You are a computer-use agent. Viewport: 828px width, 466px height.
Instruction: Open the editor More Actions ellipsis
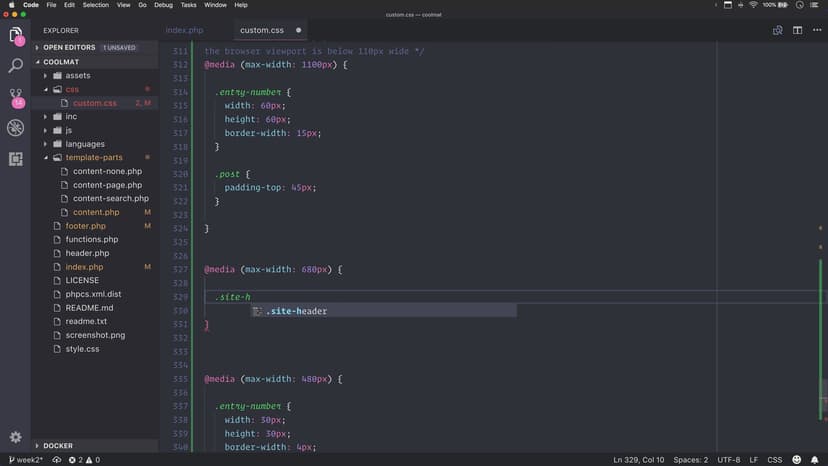[816, 30]
